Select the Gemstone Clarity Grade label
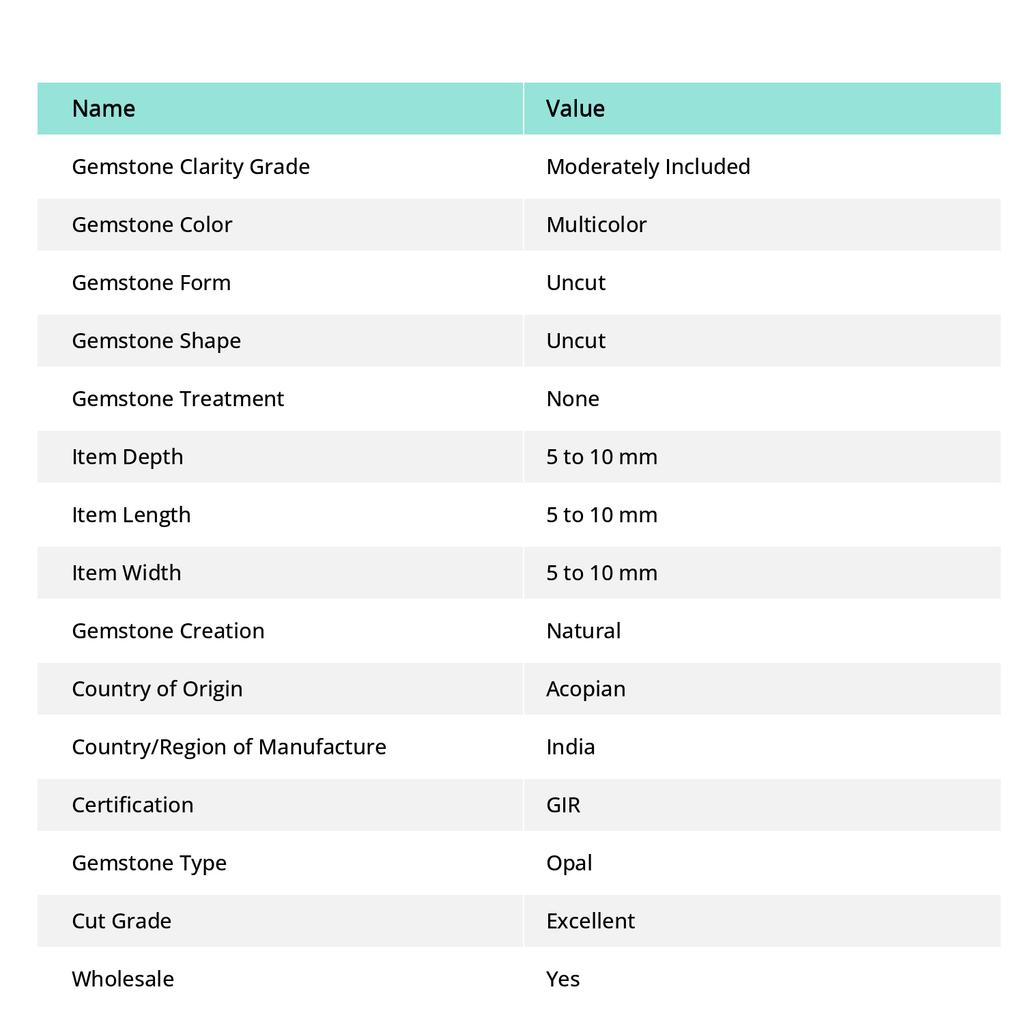Viewport: 1024px width, 1024px height. coord(191,167)
